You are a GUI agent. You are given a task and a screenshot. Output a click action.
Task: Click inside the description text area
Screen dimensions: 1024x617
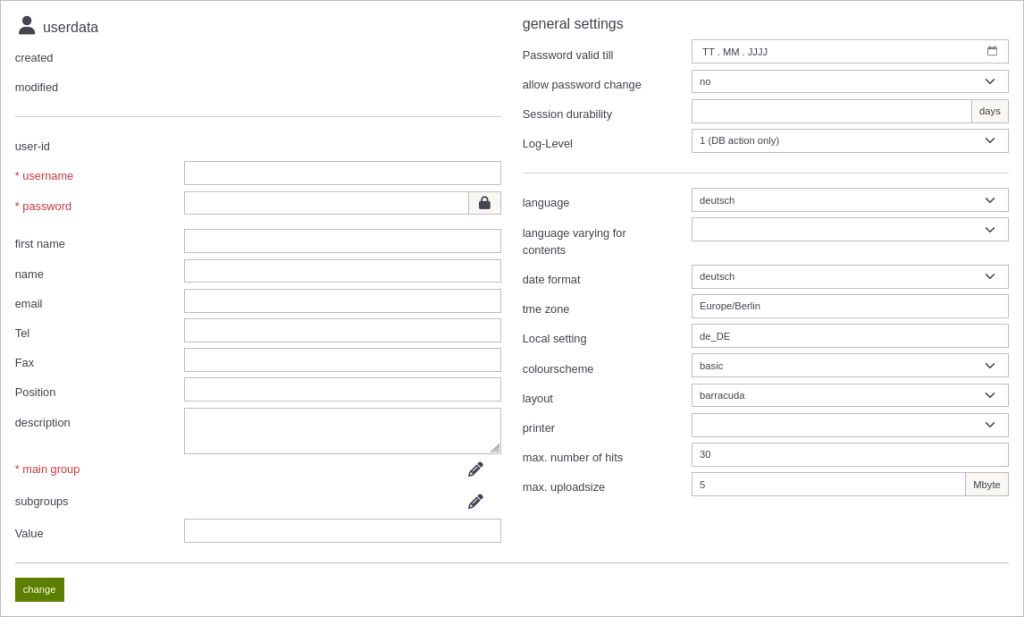tap(342, 431)
